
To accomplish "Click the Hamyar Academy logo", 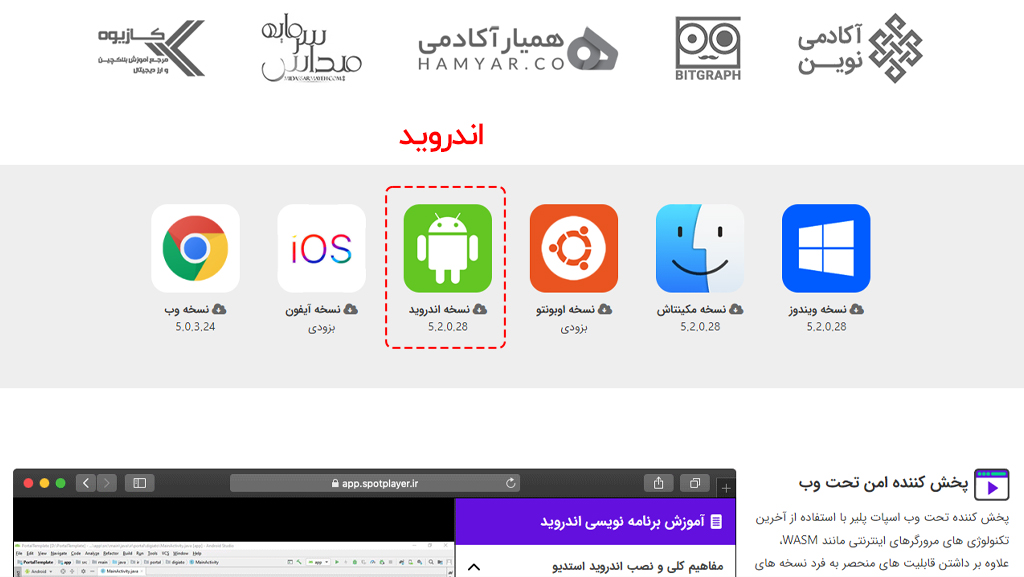I will tap(517, 48).
